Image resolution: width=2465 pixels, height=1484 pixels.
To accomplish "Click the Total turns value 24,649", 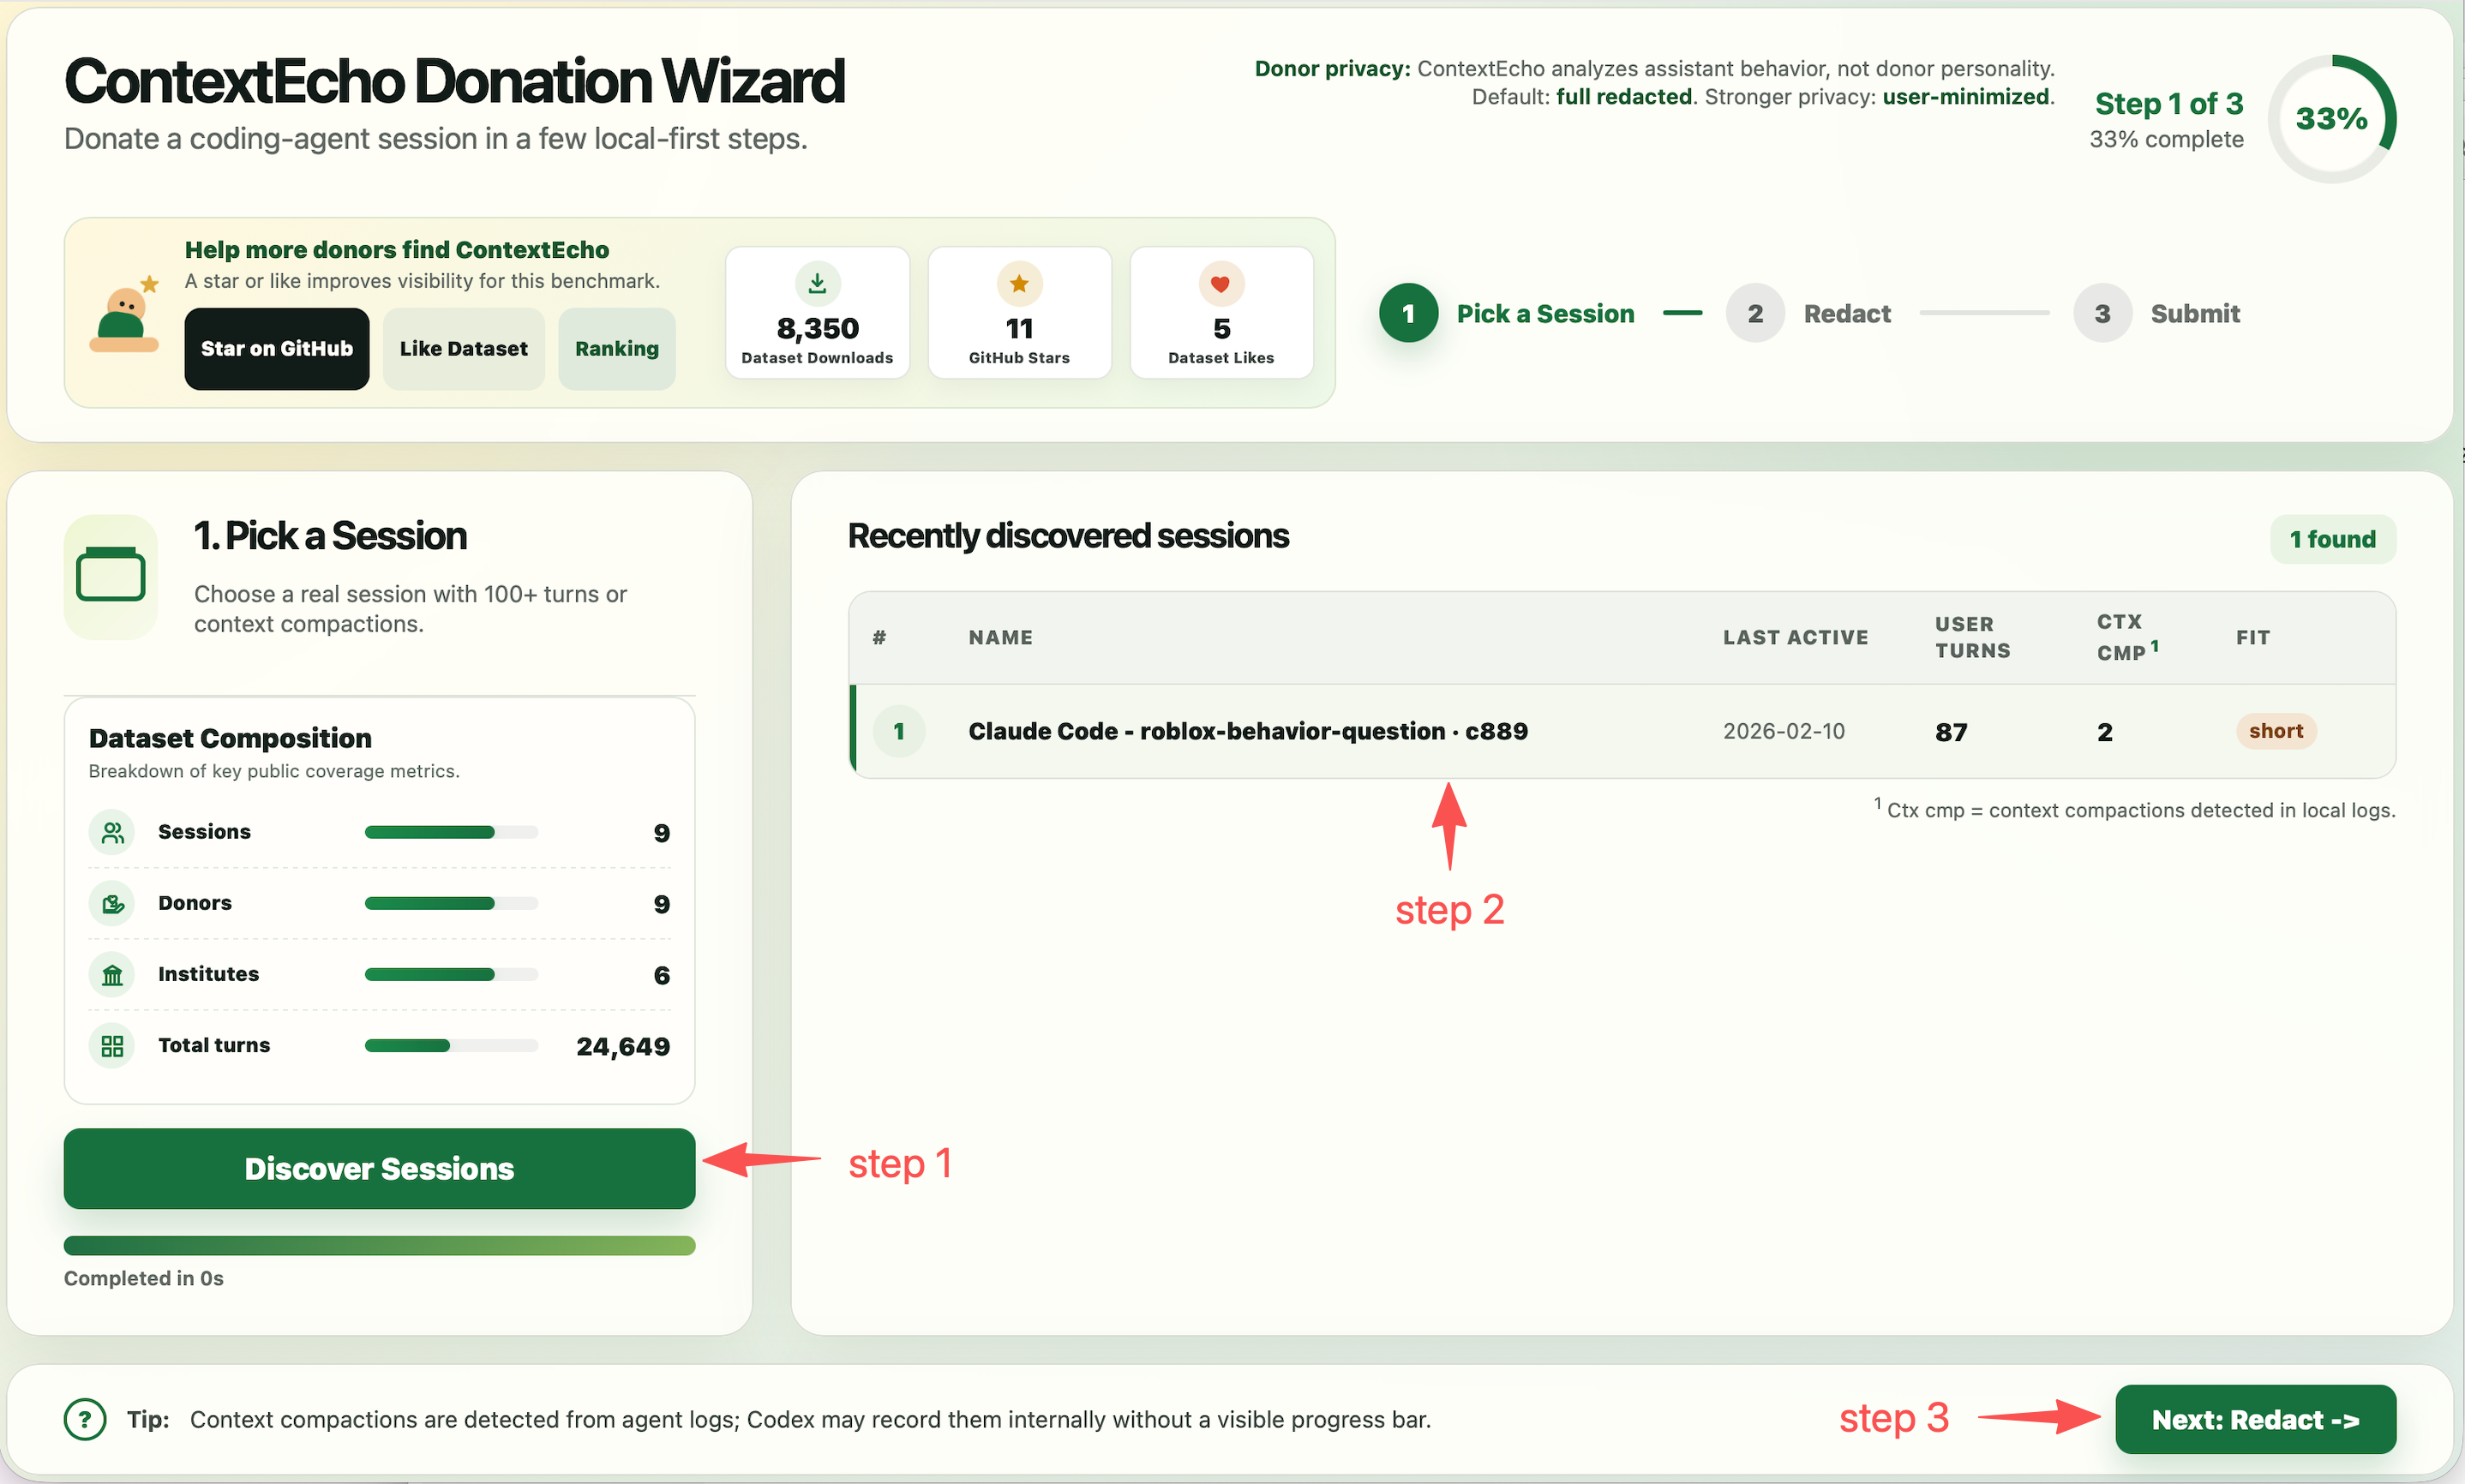I will point(622,1046).
